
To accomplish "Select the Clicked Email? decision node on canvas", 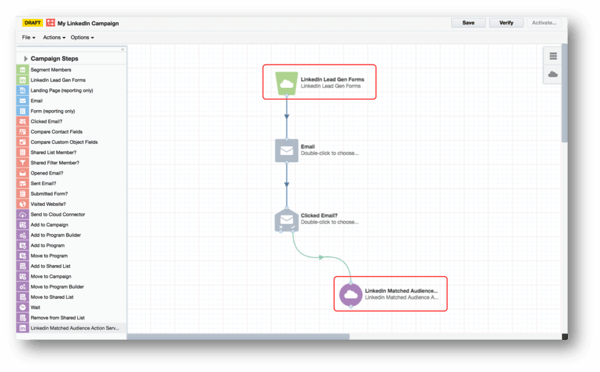I will (x=287, y=220).
